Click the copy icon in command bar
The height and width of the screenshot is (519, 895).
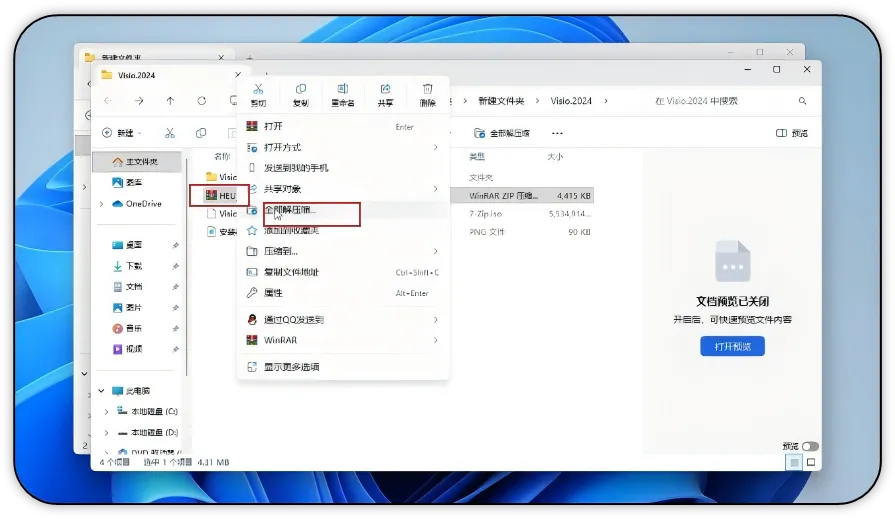coord(201,133)
